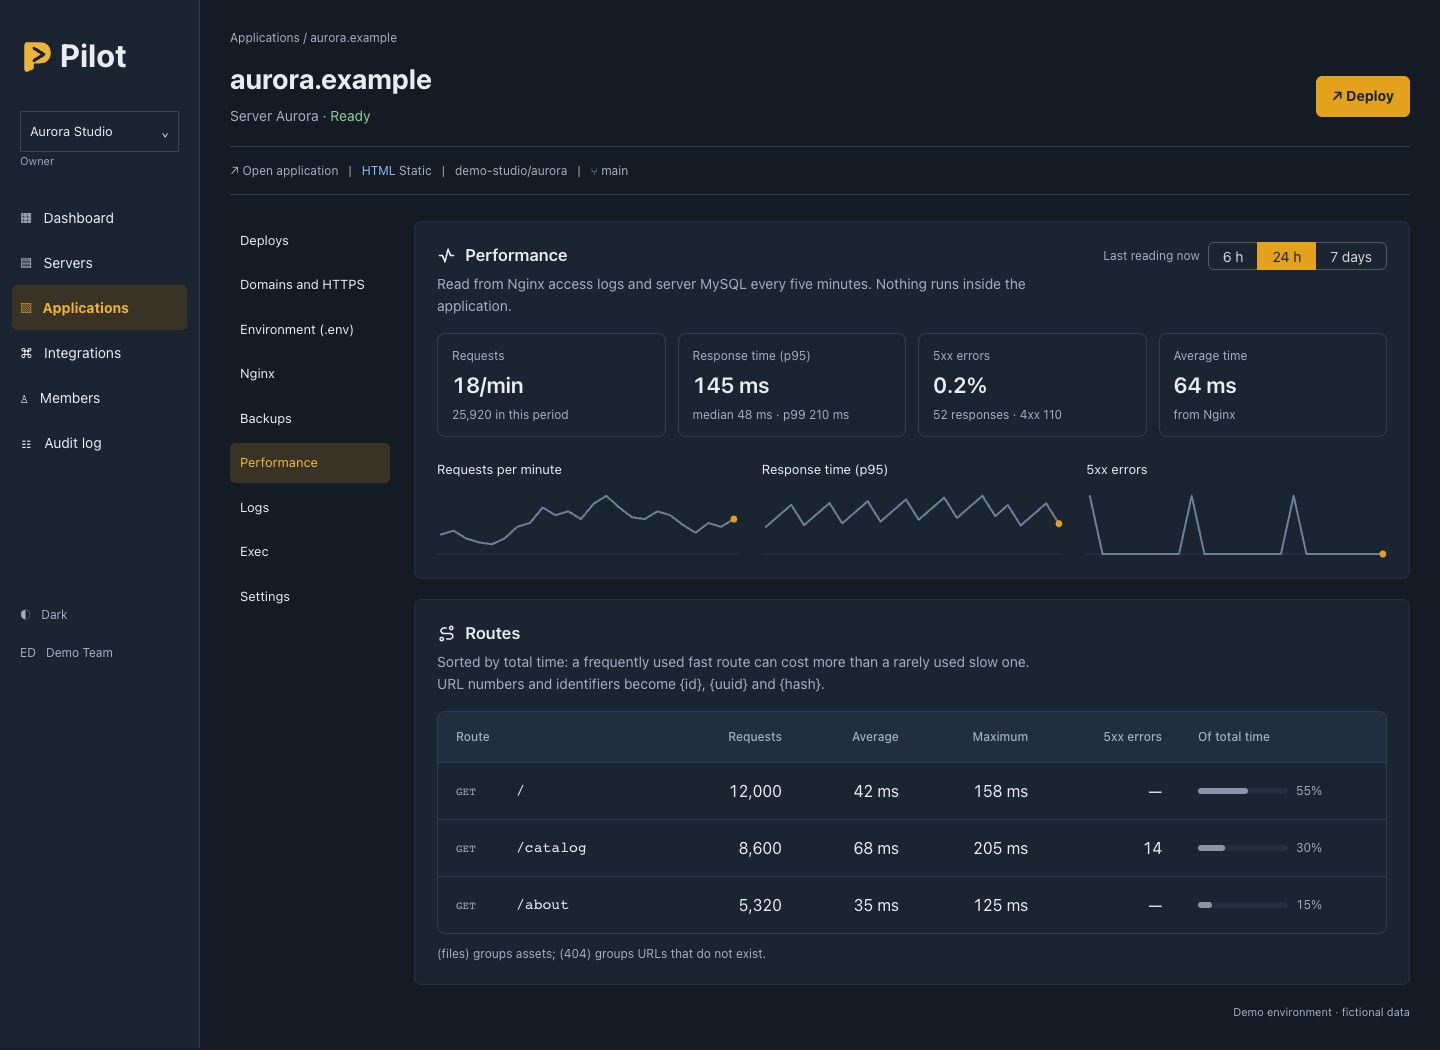The width and height of the screenshot is (1440, 1050).
Task: Click the /catalog route row
Action: click(912, 848)
